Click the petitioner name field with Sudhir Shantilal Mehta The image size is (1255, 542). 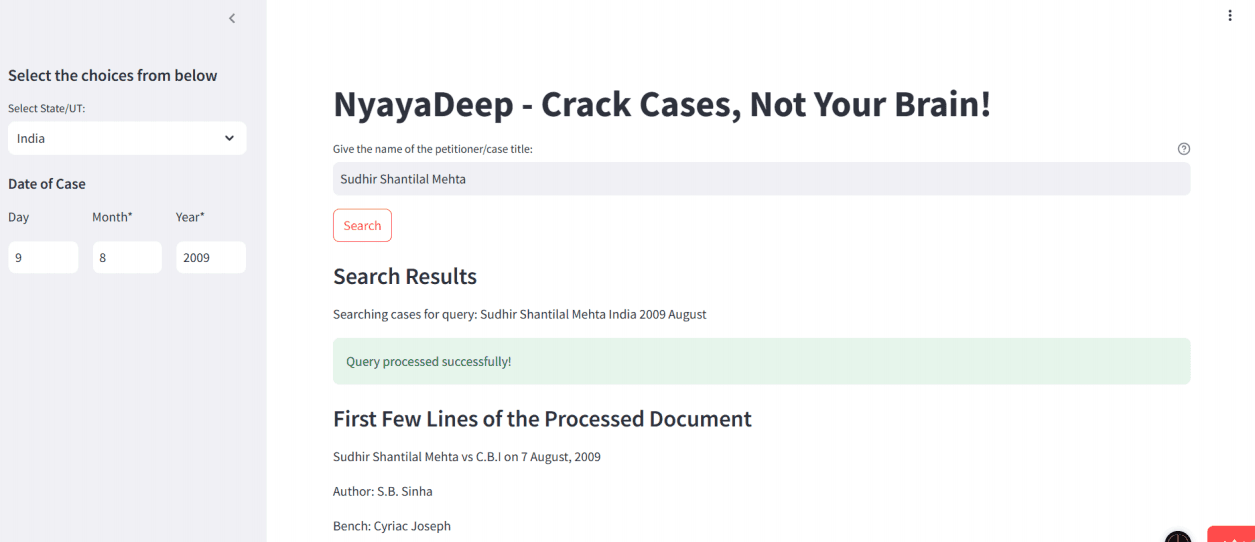[761, 179]
